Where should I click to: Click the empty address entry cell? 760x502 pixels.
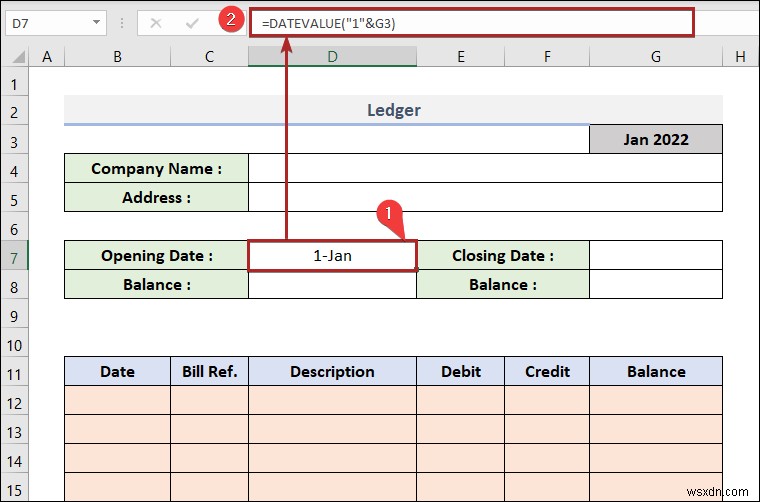pyautogui.click(x=485, y=198)
